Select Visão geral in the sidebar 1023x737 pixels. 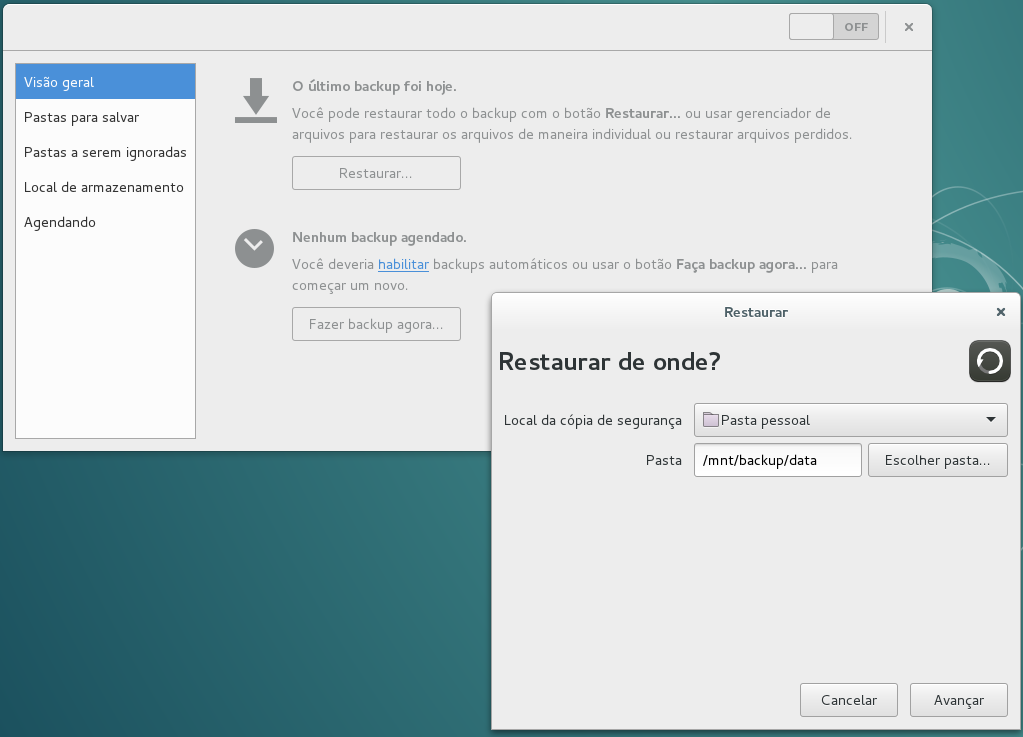pos(105,82)
